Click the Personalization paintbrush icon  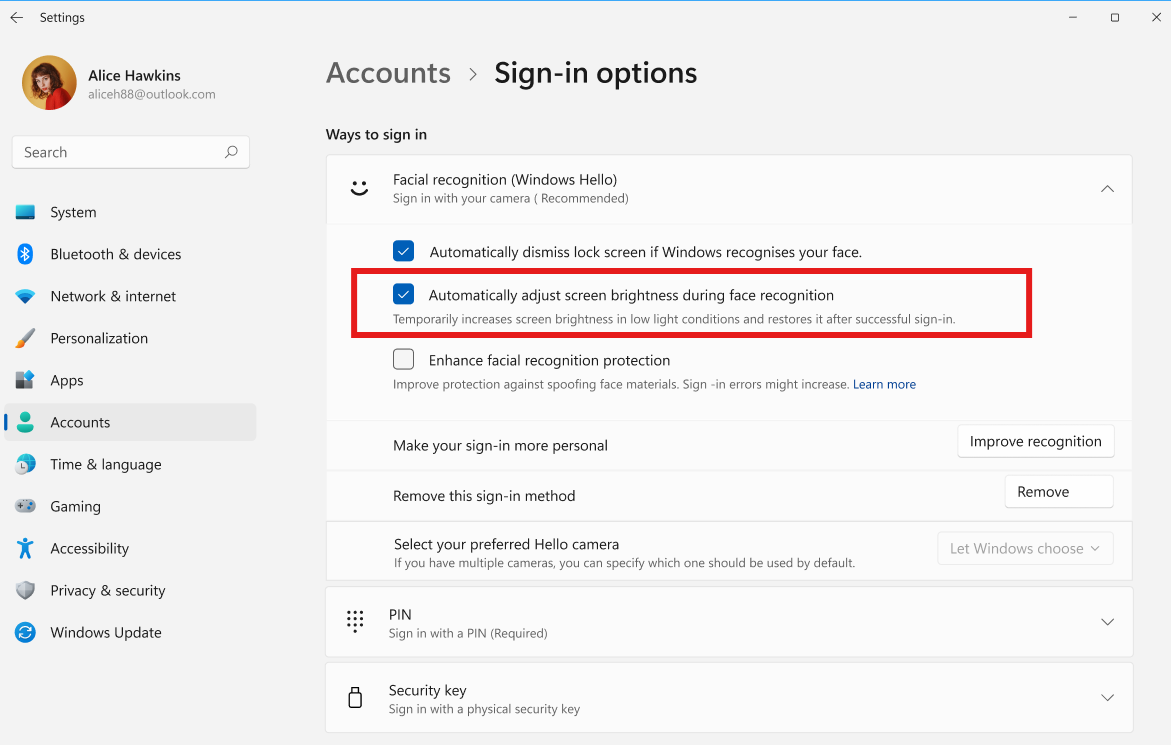[25, 338]
